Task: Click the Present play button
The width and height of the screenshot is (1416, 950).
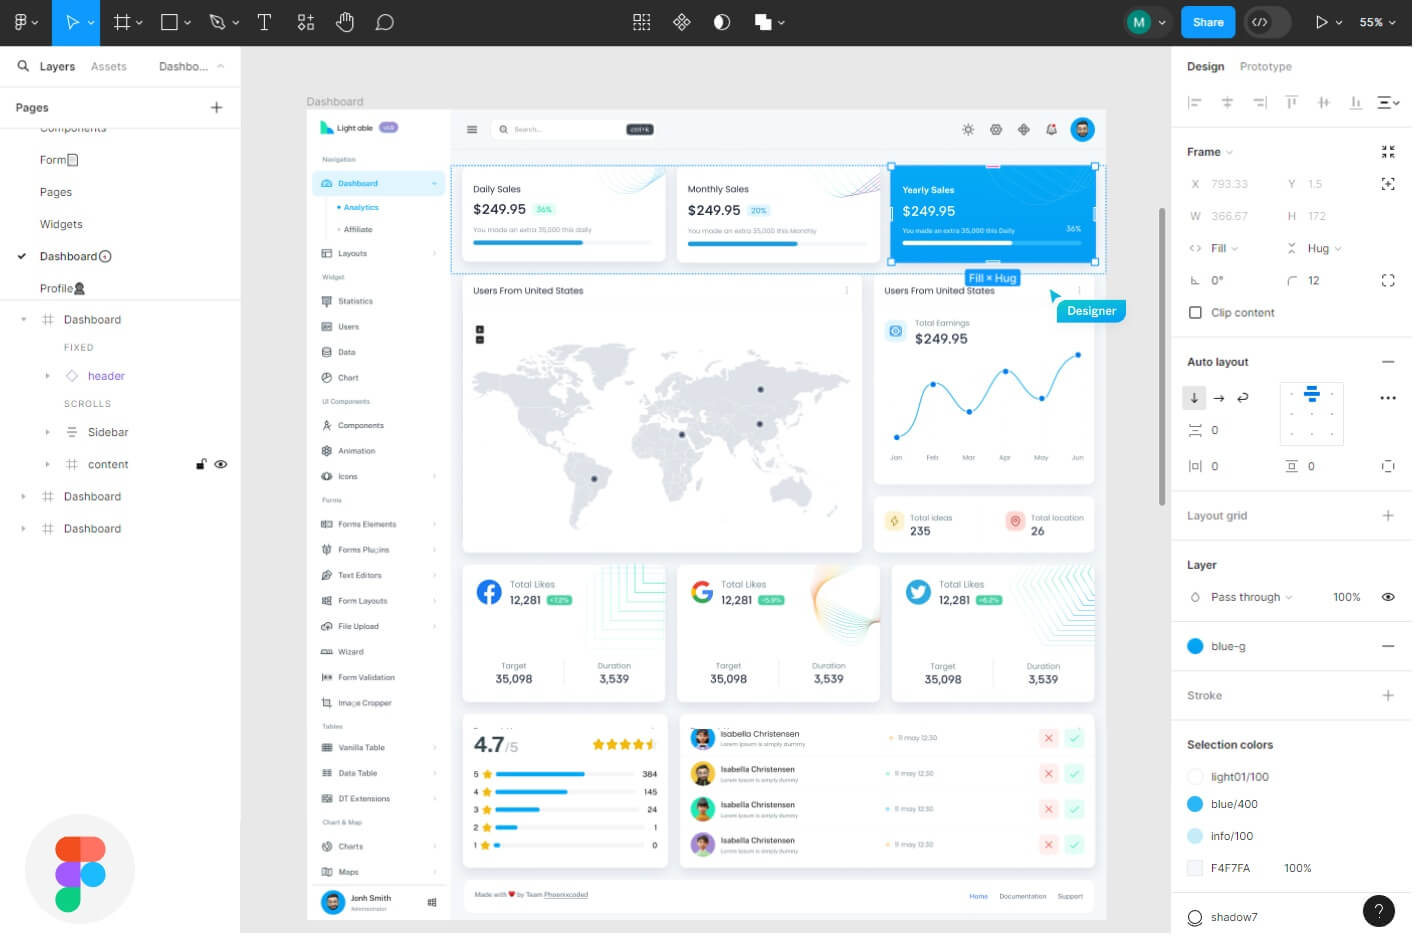Action: pos(1321,22)
